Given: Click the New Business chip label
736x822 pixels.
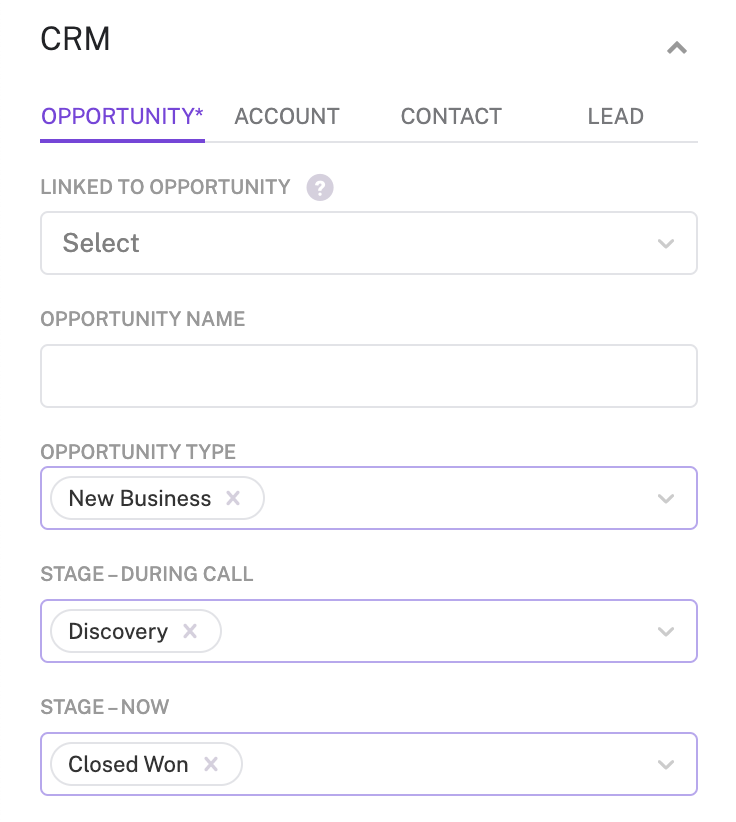Looking at the screenshot, I should coord(140,498).
